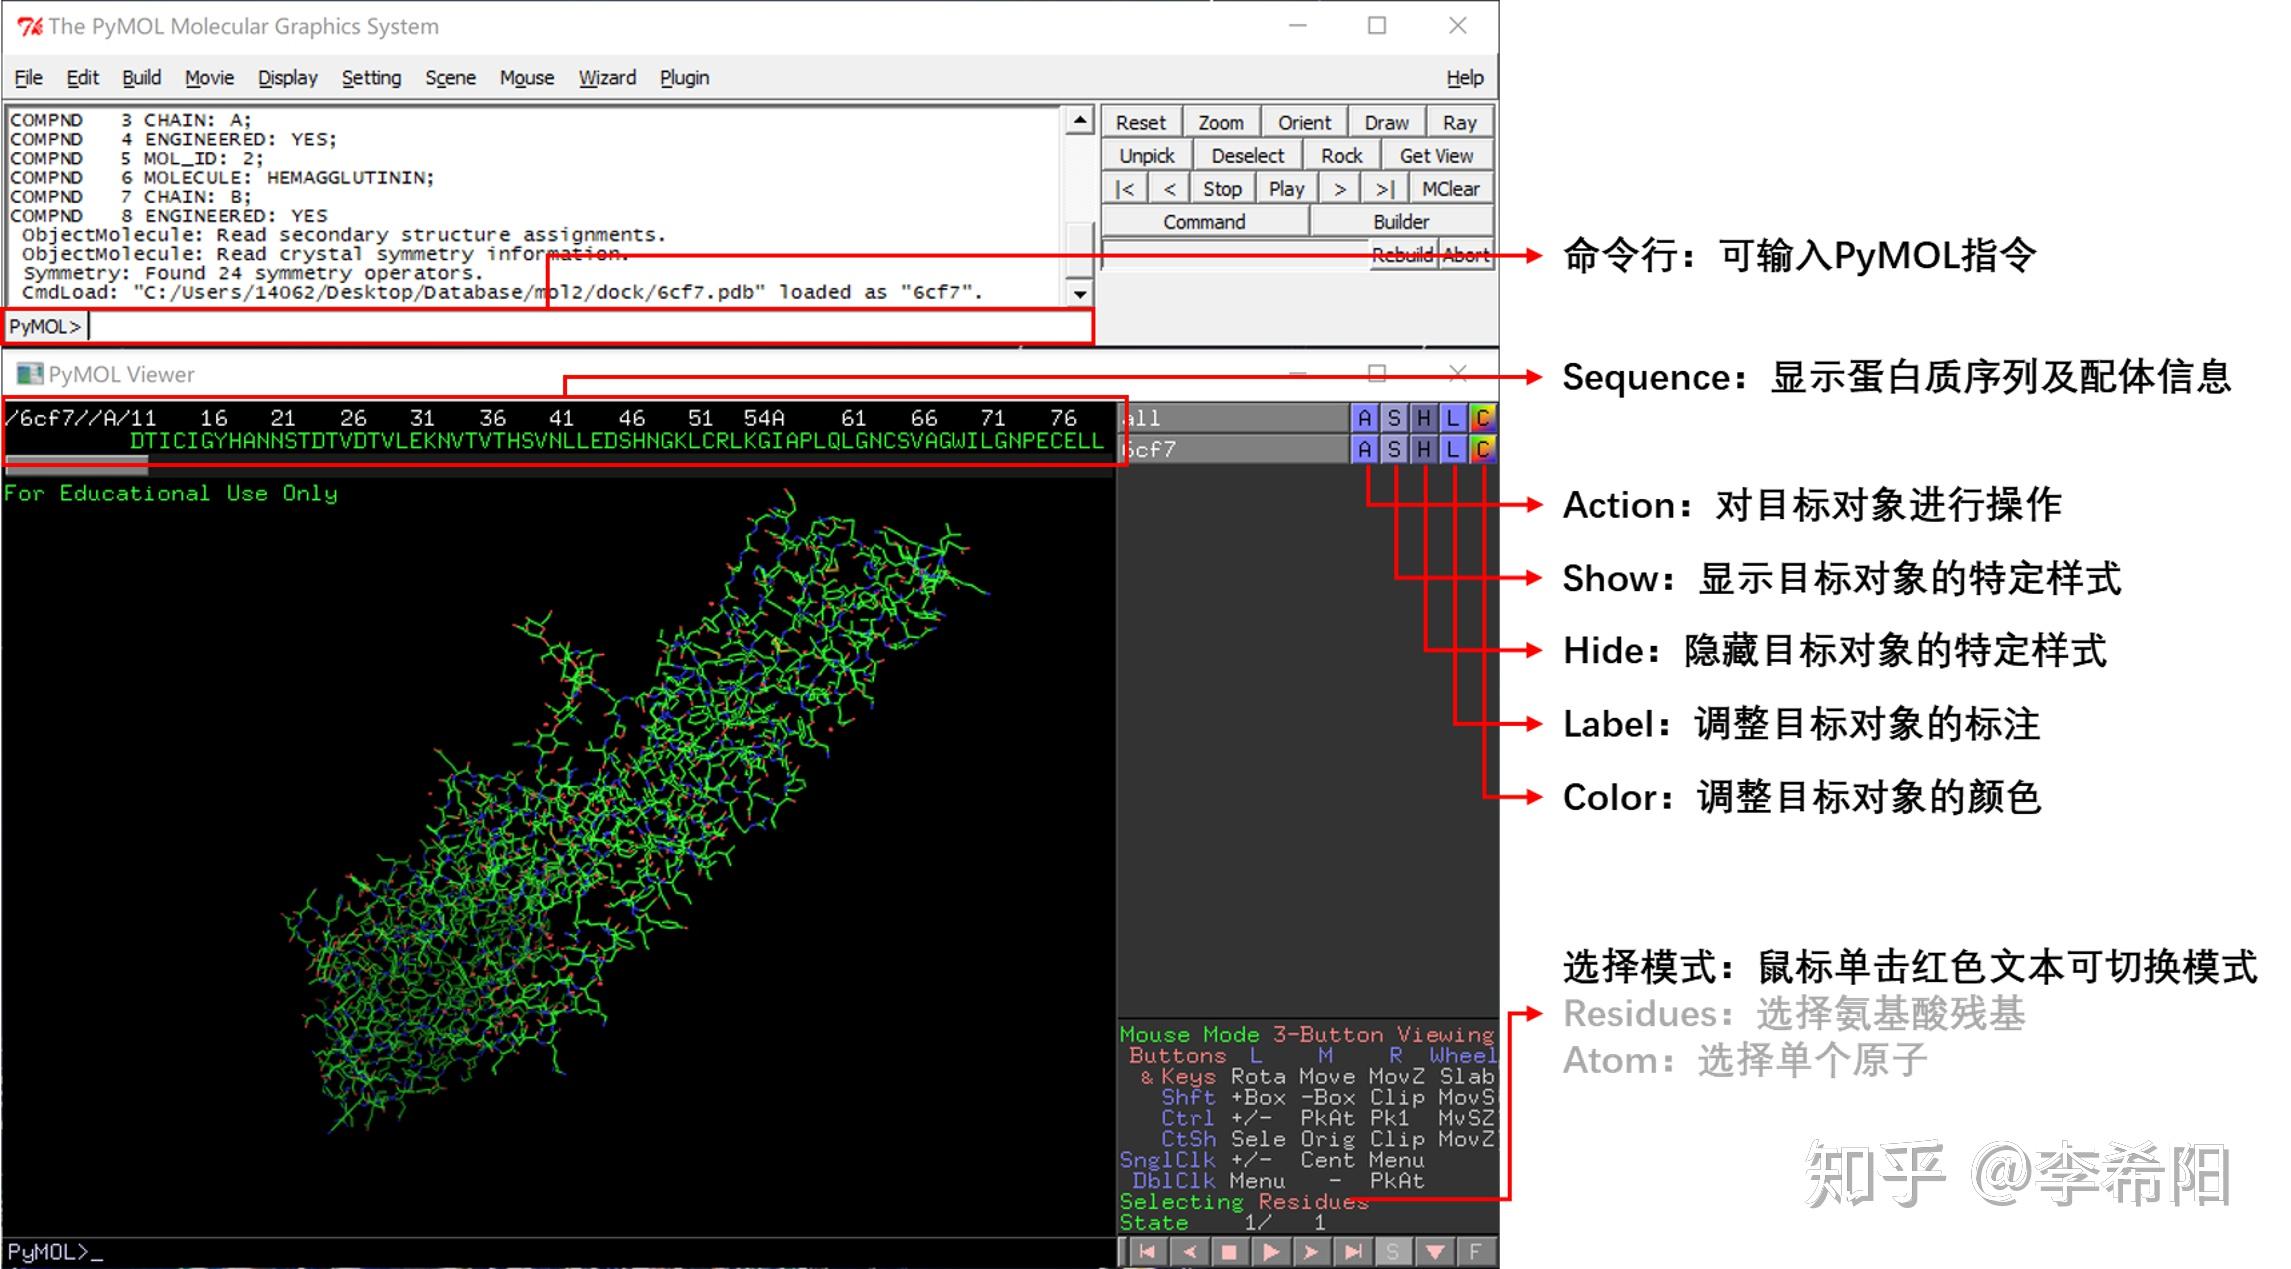This screenshot has height=1269, width=2291.
Task: Click the S icon in the bottom movie bar
Action: point(1394,1251)
